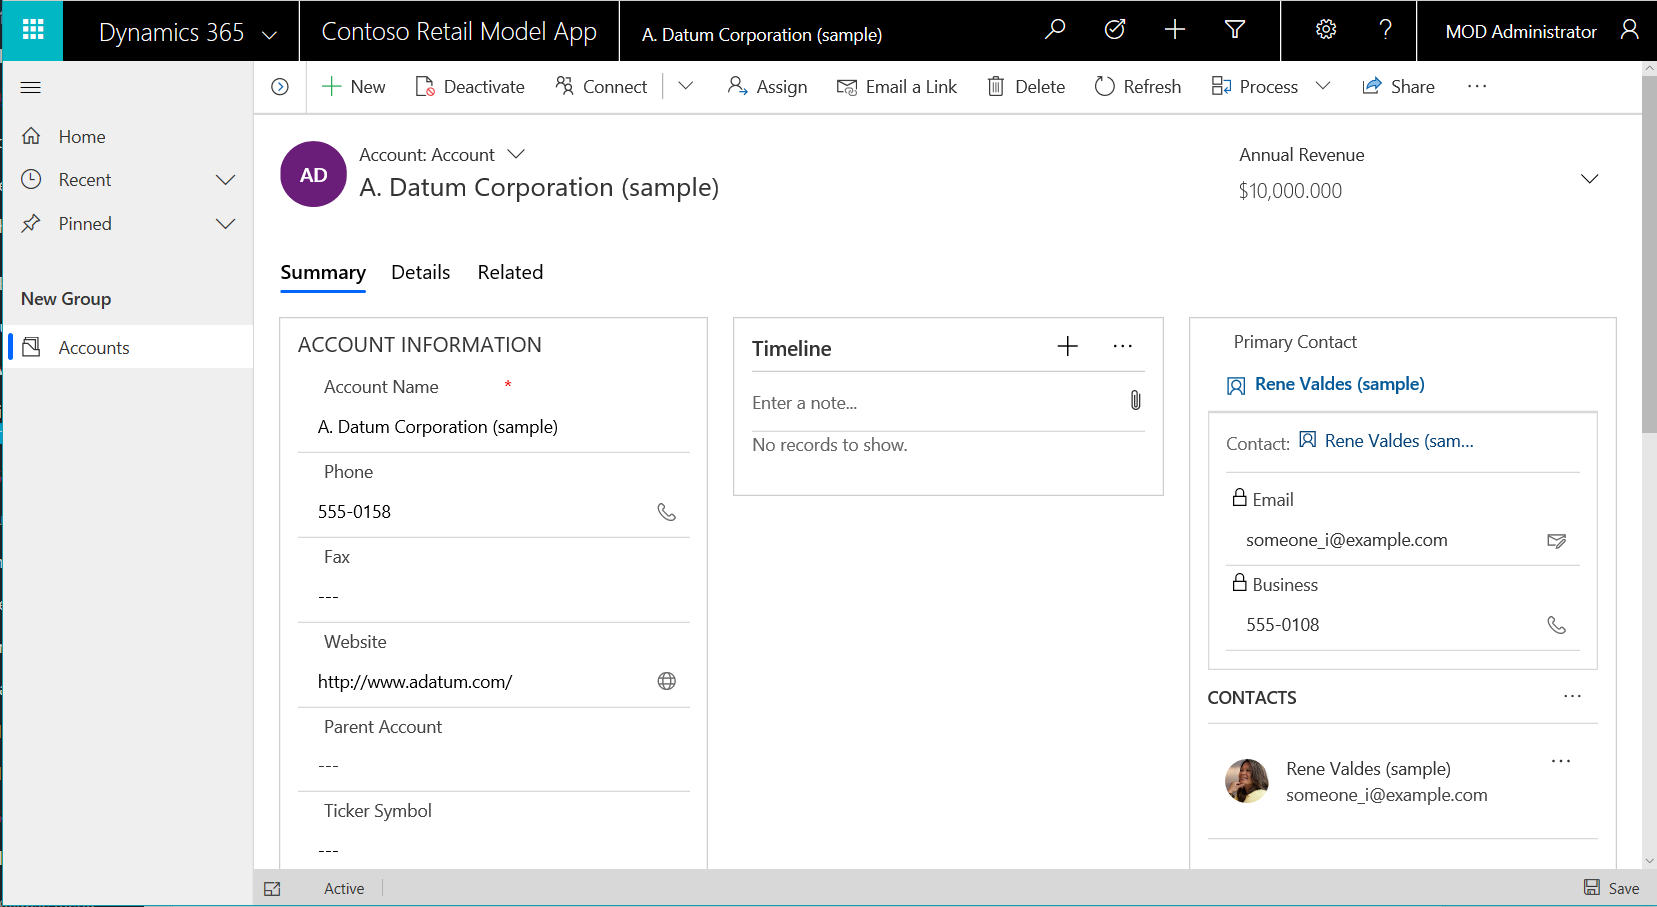
Task: Open Rene Valdes contact card ellipsis
Action: pos(1560,761)
